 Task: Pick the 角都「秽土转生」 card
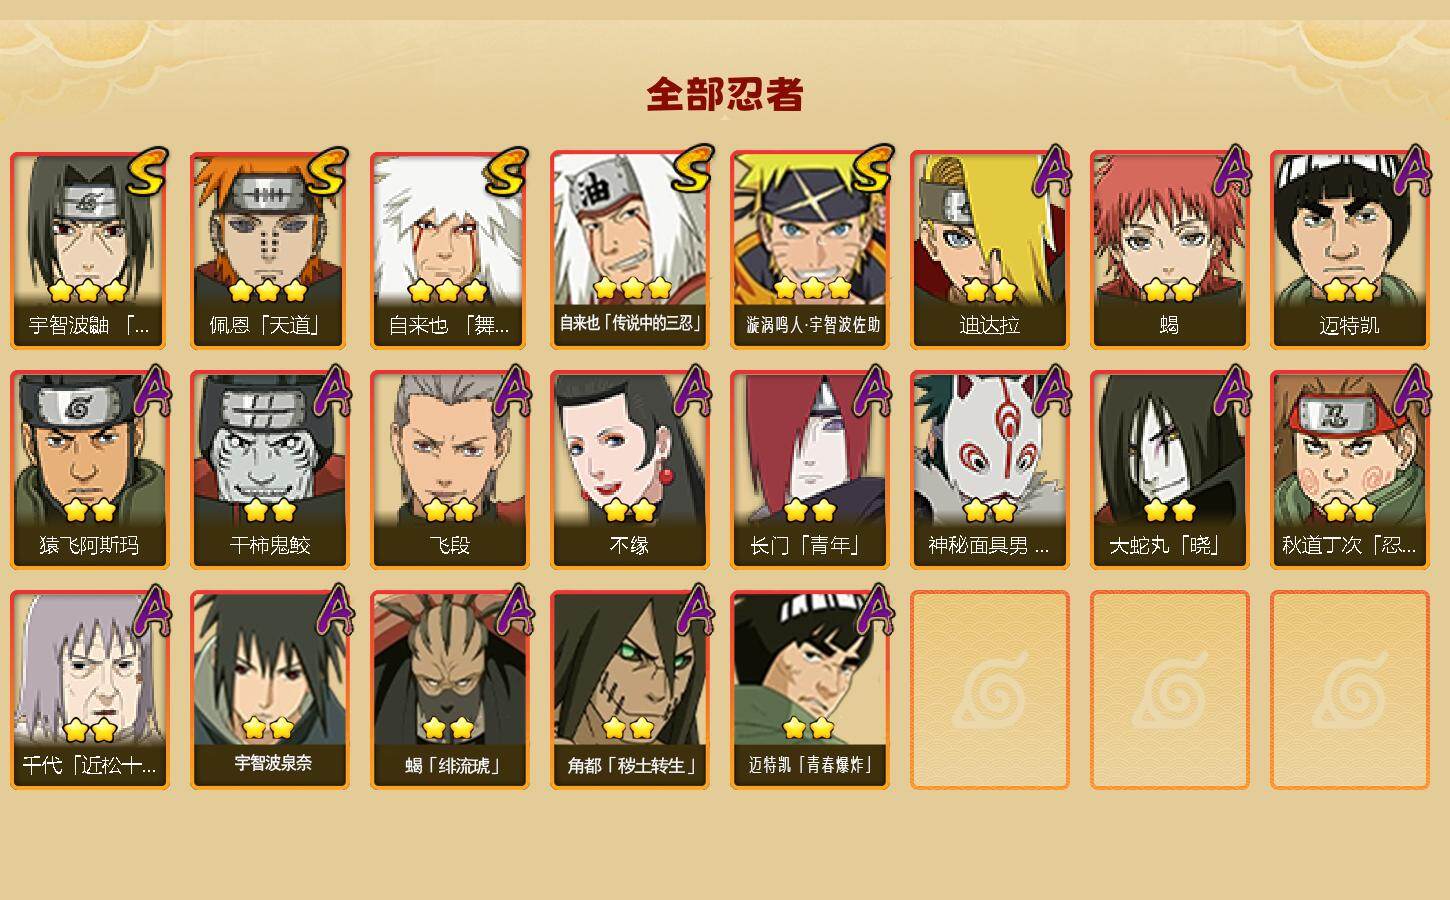click(629, 690)
